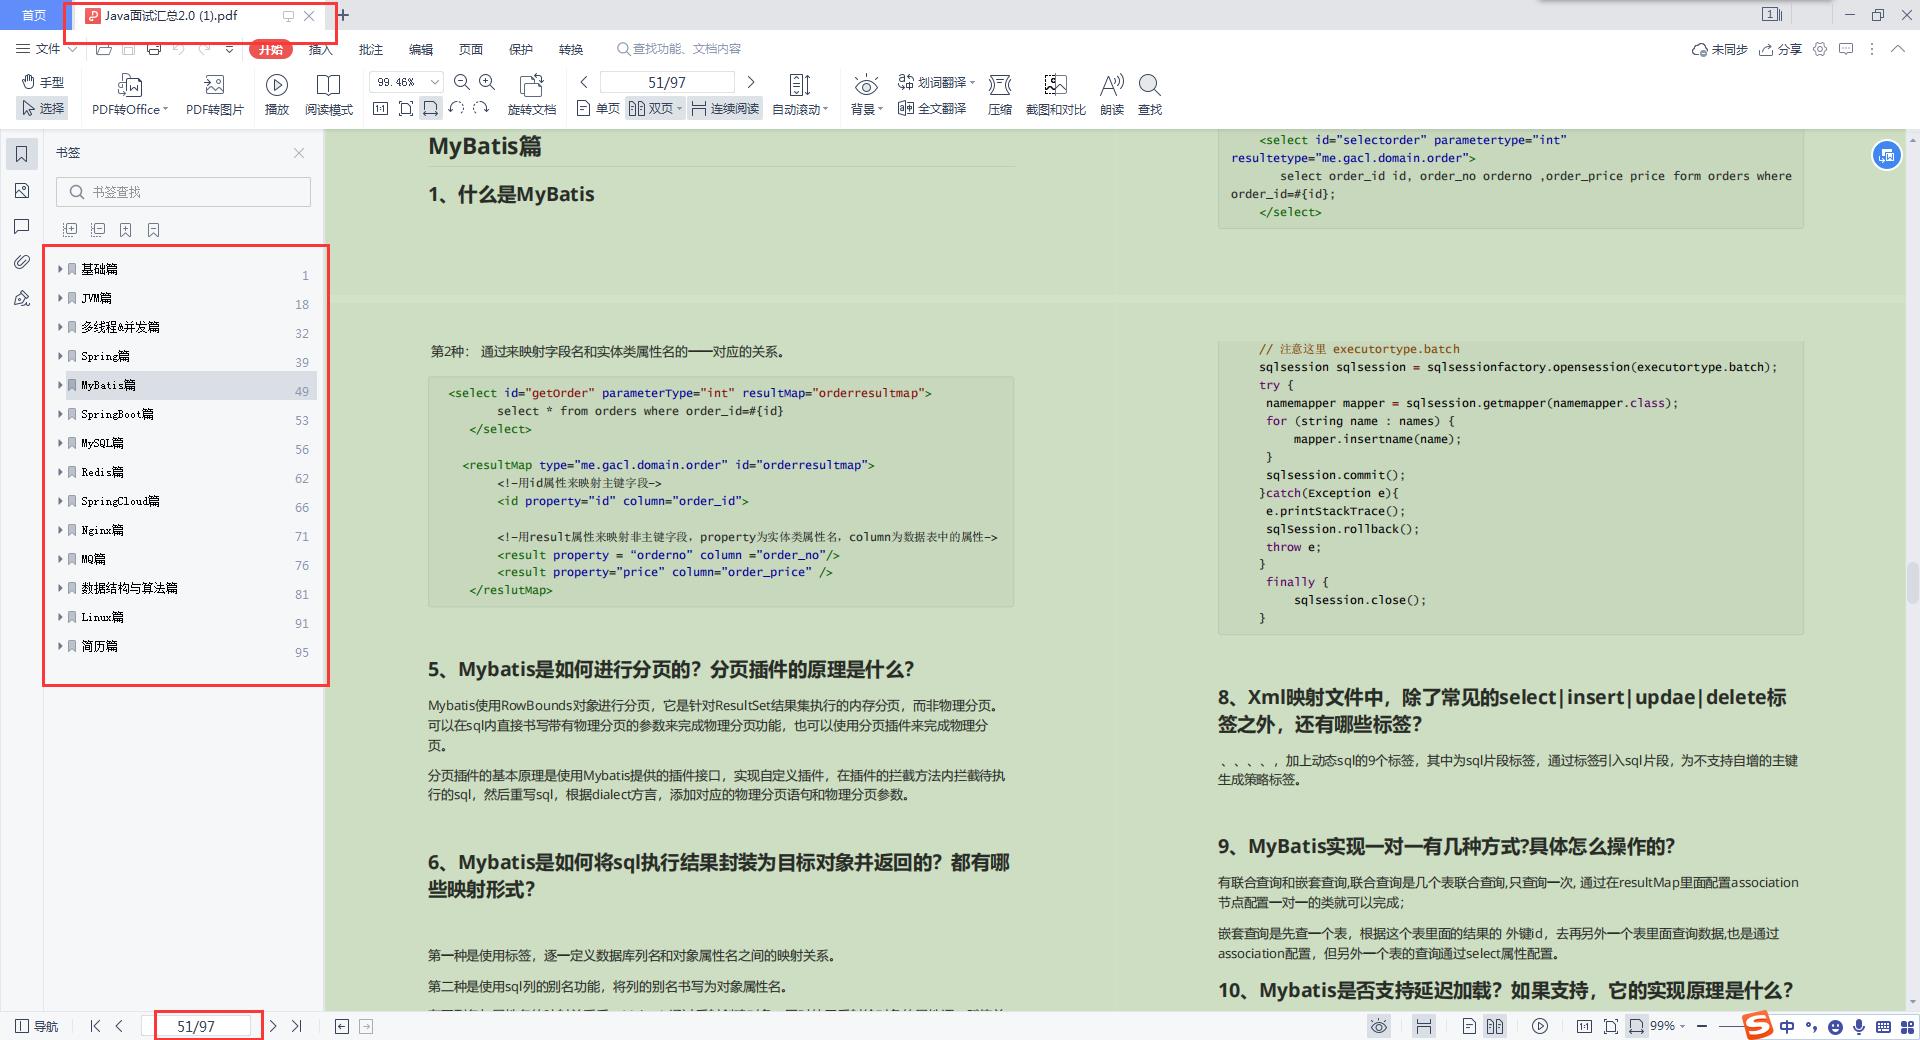Switch to the 页面 ribbon tab
The width and height of the screenshot is (1920, 1040).
pyautogui.click(x=471, y=49)
